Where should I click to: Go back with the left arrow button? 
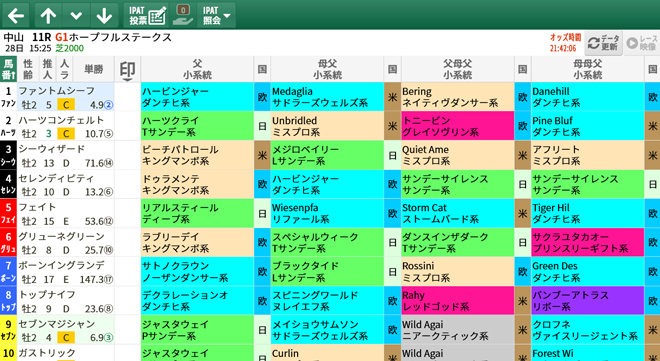pyautogui.click(x=16, y=16)
